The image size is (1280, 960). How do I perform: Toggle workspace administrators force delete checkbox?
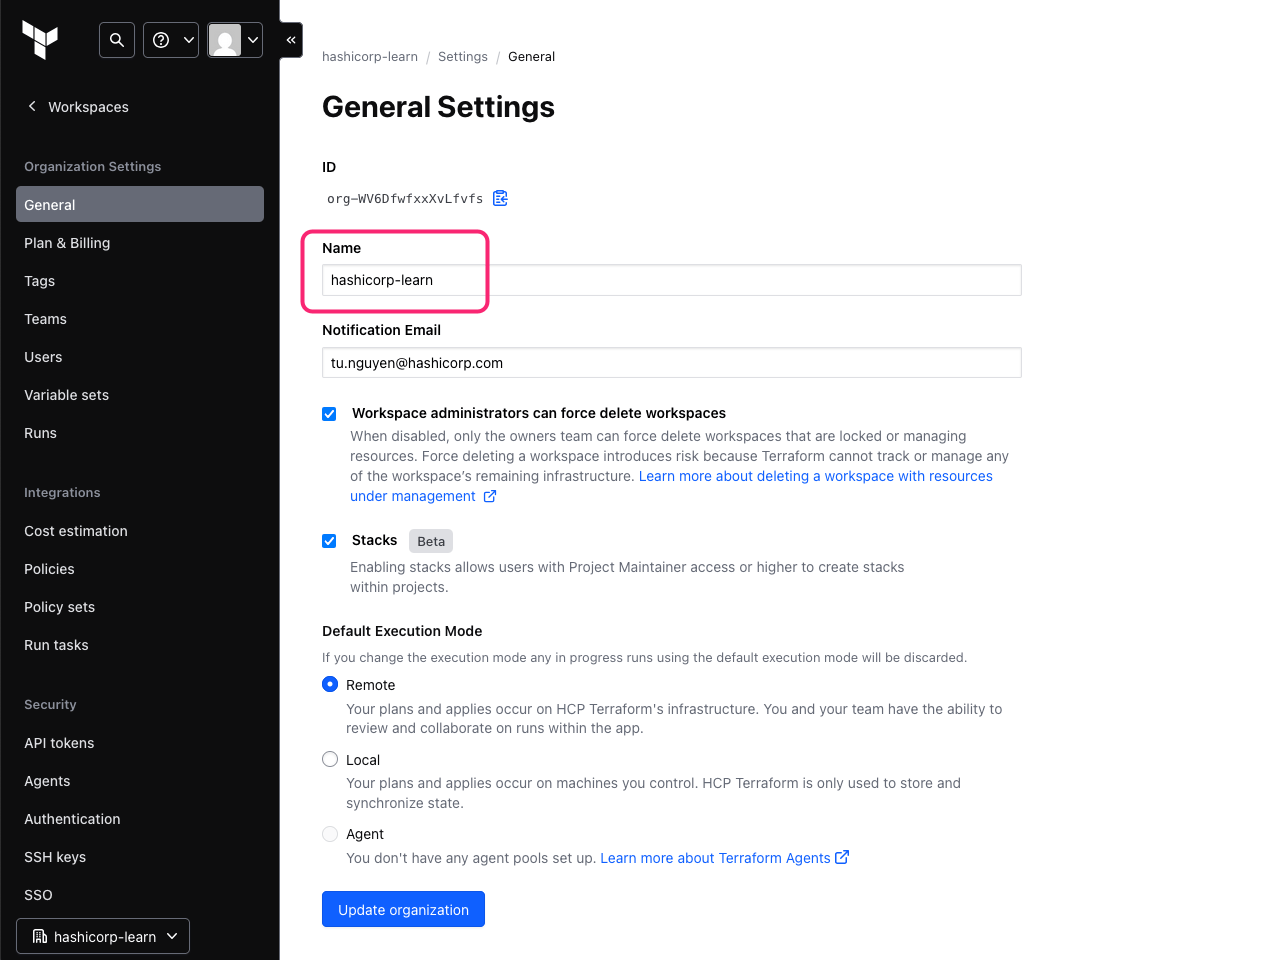click(x=329, y=414)
